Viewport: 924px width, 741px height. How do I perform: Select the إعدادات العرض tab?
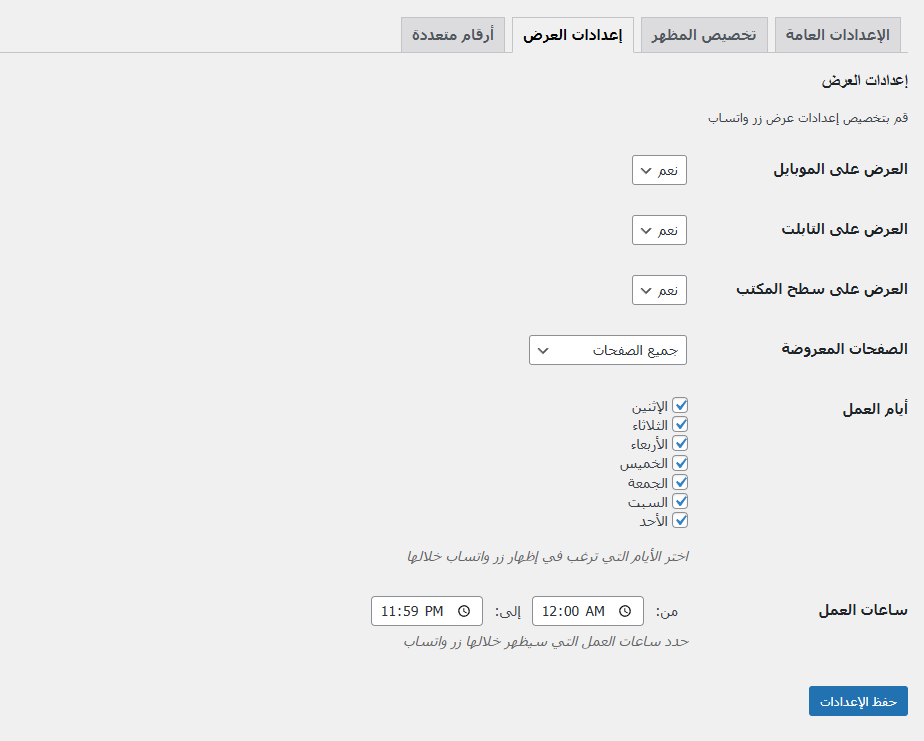coord(573,35)
